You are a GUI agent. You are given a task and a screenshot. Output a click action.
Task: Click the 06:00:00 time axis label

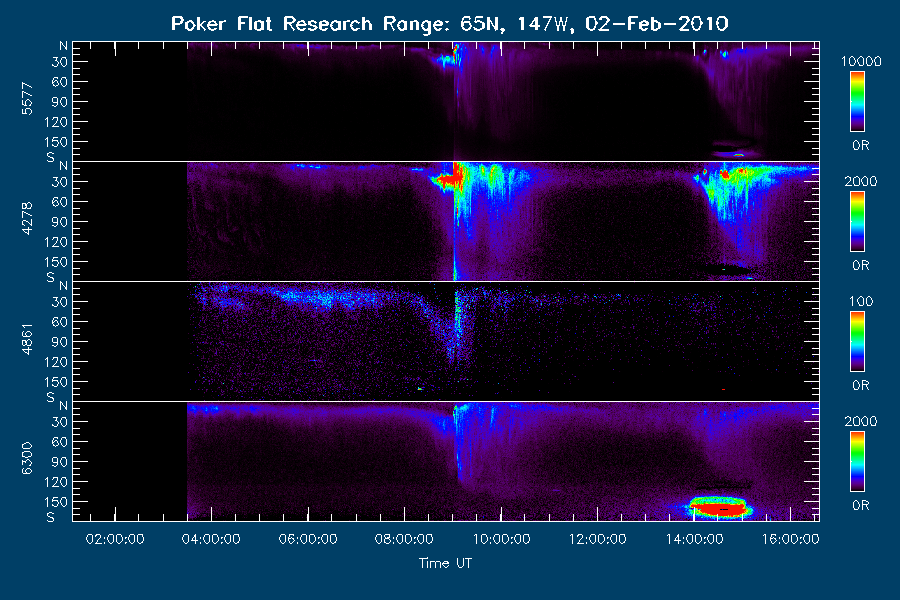308,539
